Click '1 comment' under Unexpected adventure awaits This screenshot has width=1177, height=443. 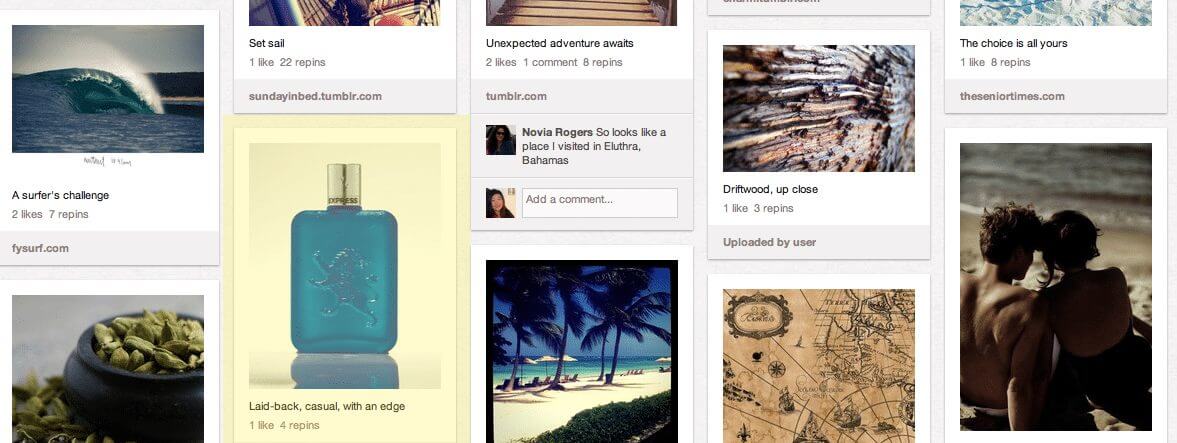coord(550,62)
